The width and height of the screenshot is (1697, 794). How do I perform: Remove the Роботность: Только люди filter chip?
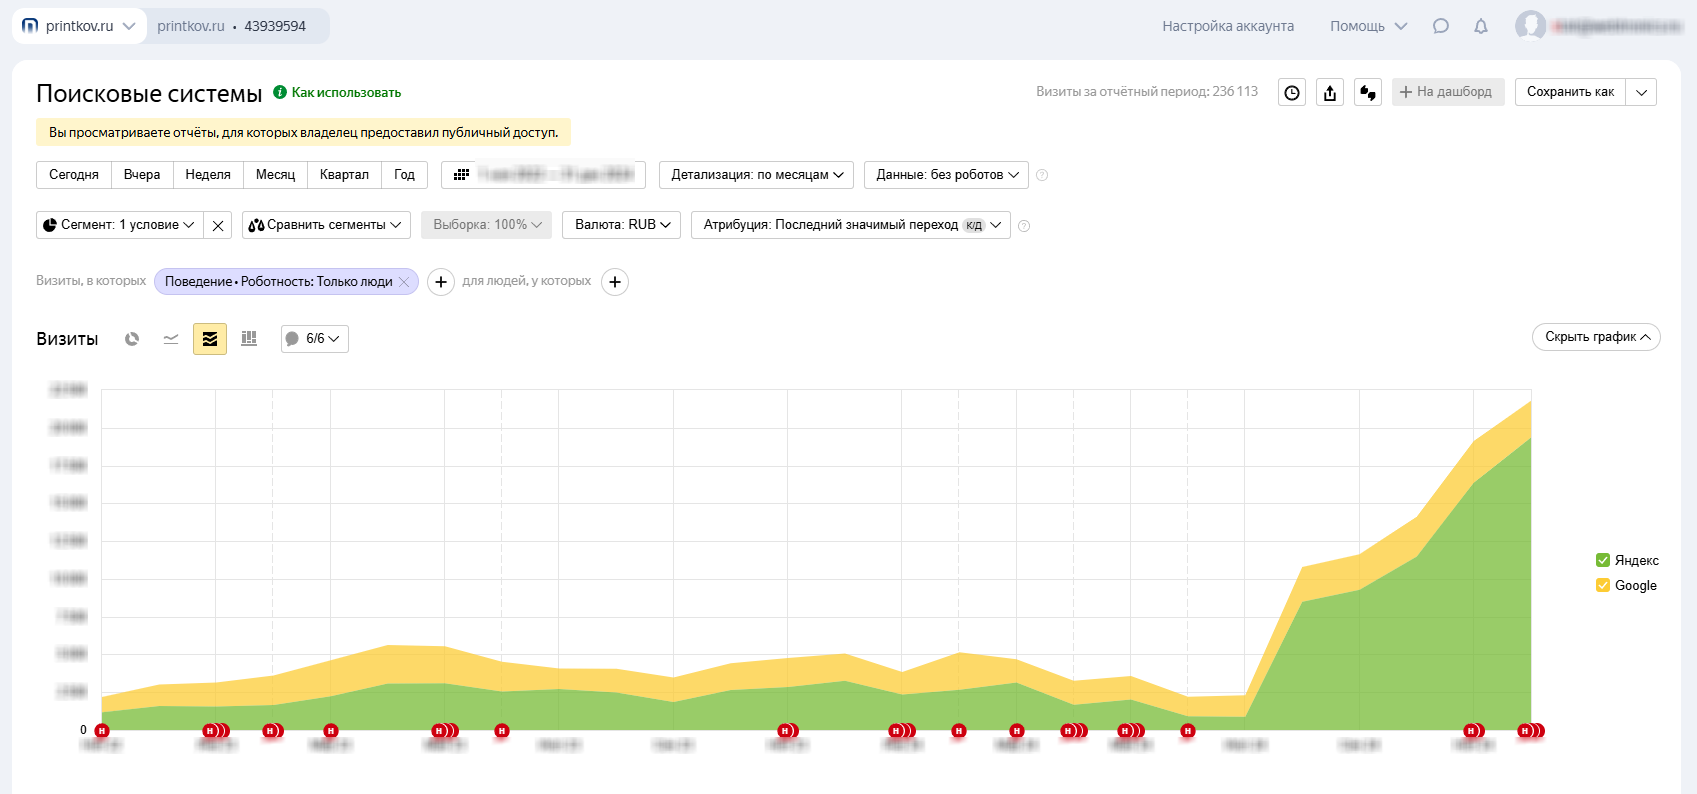pos(404,282)
